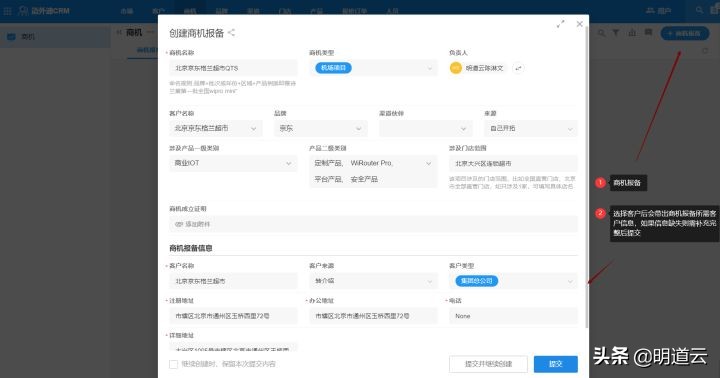Close the 创建商机报备 dialog
The height and width of the screenshot is (378, 720).
coord(579,24)
